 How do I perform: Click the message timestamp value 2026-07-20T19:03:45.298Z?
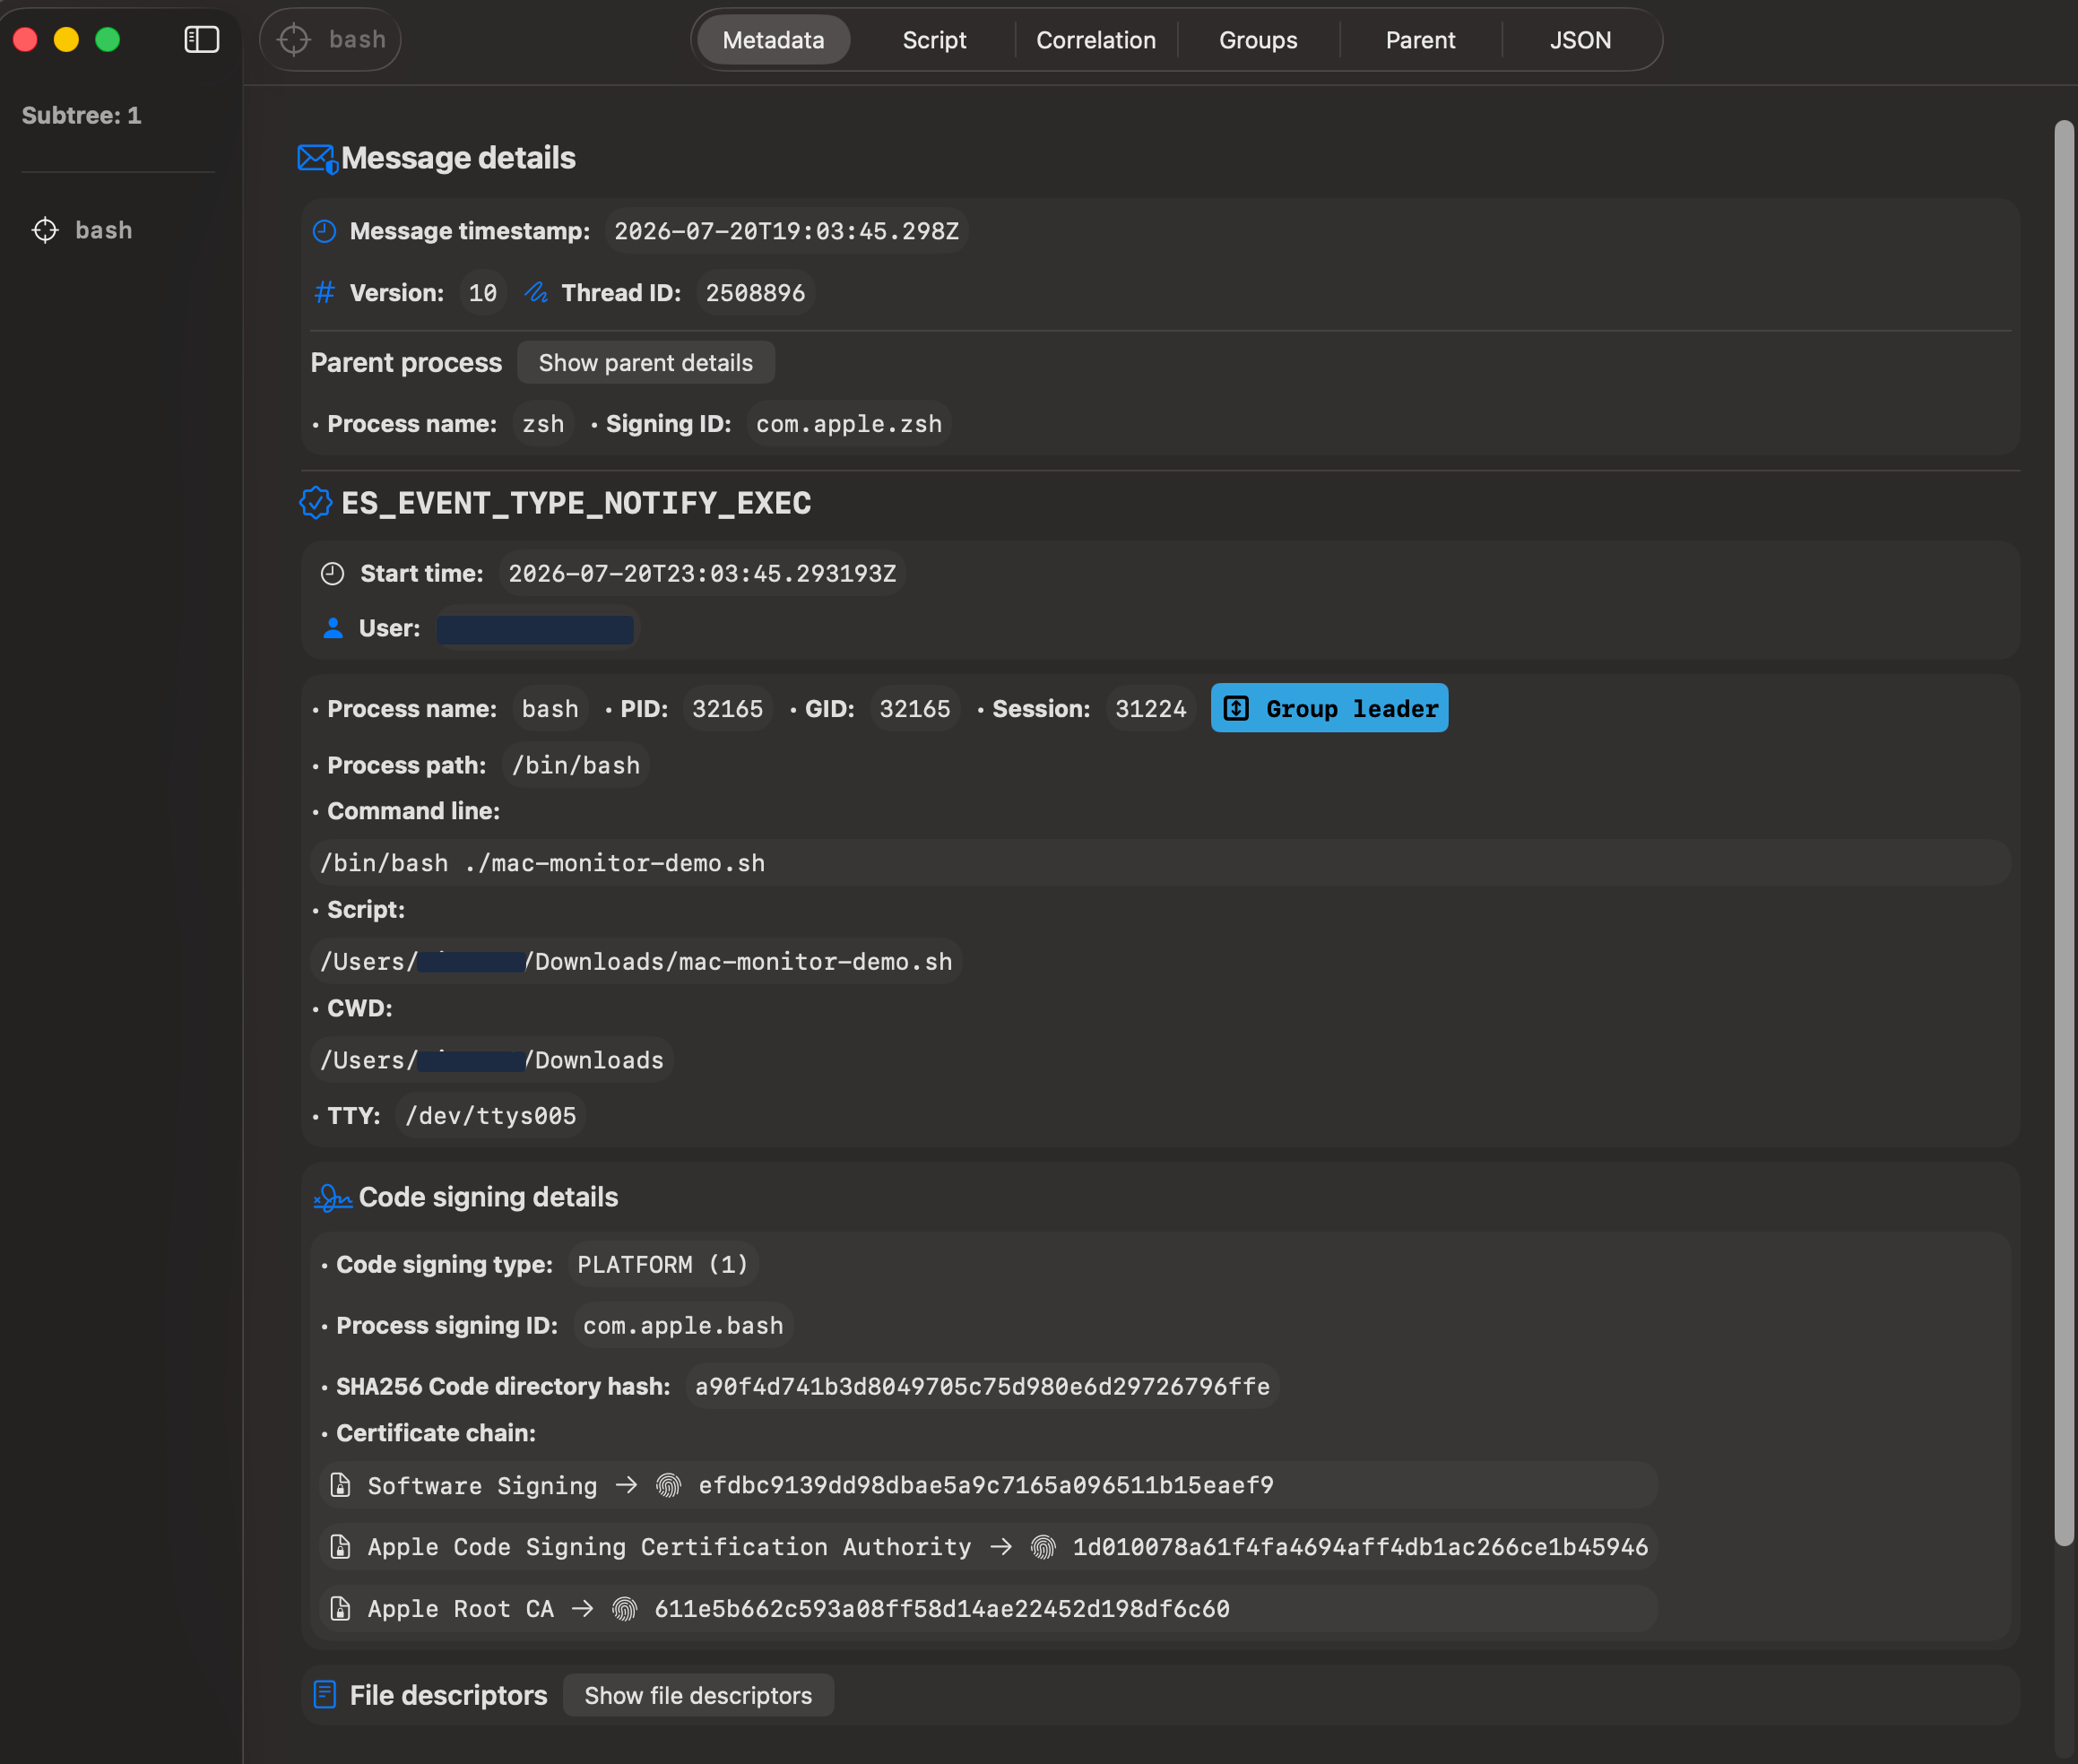787,231
